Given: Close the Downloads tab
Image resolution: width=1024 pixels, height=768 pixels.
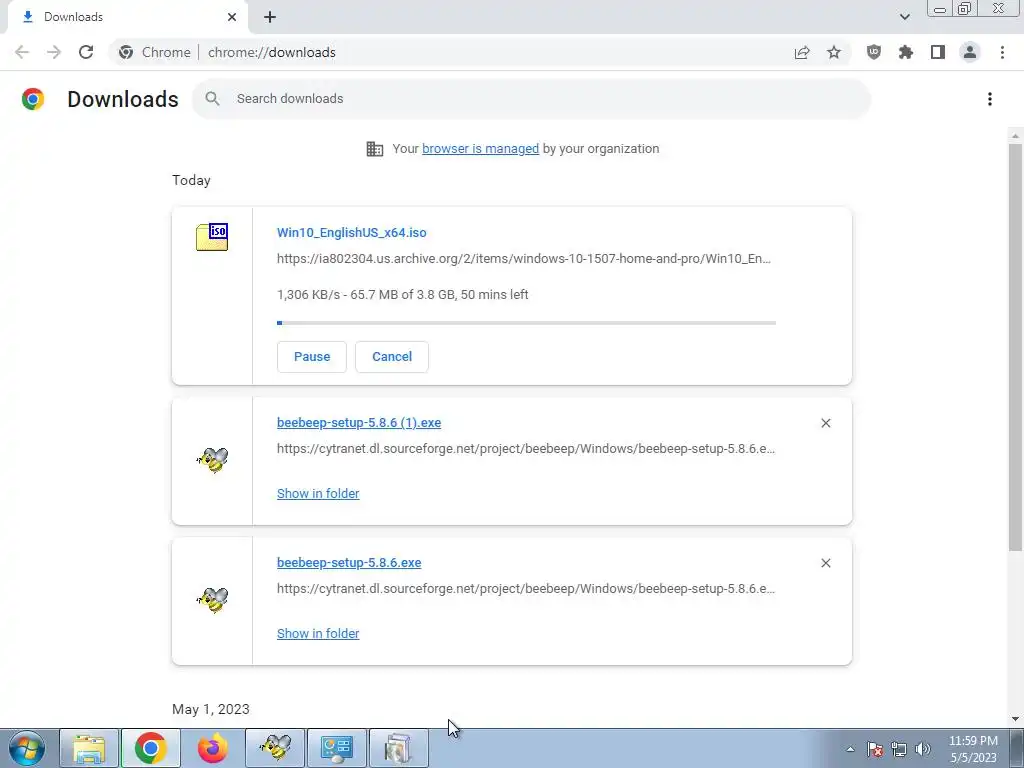Looking at the screenshot, I should [x=232, y=17].
